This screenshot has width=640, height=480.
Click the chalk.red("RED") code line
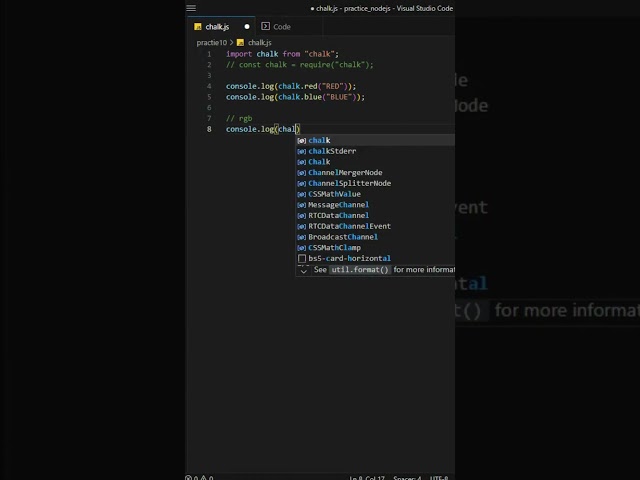[291, 86]
